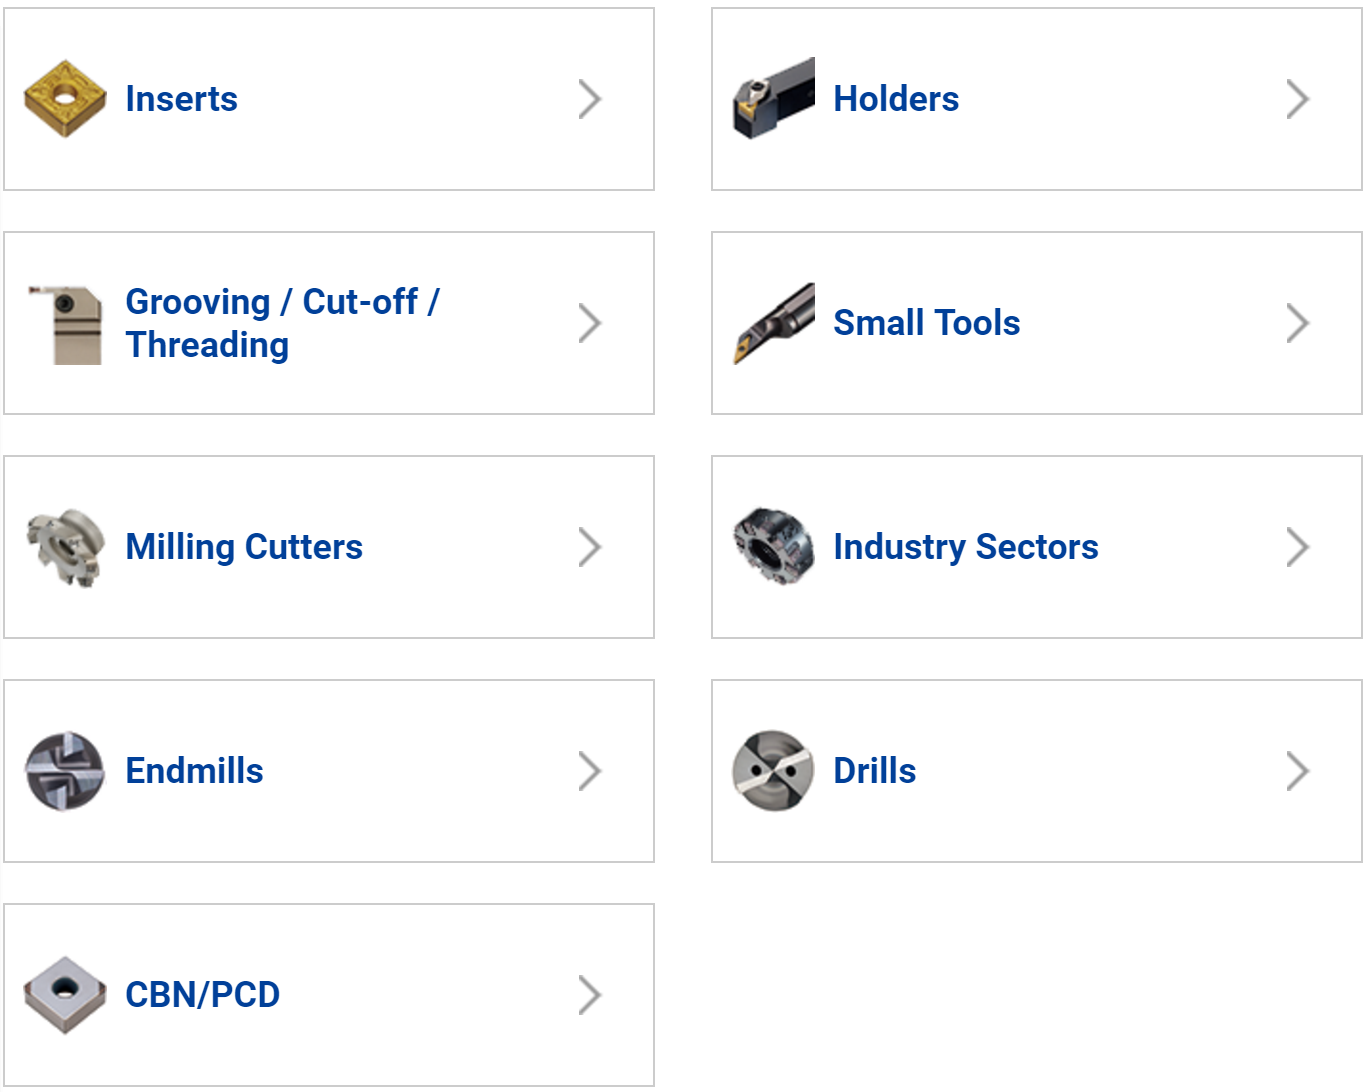Open the CBN/PCD category text
This screenshot has height=1092, width=1366.
pos(202,995)
